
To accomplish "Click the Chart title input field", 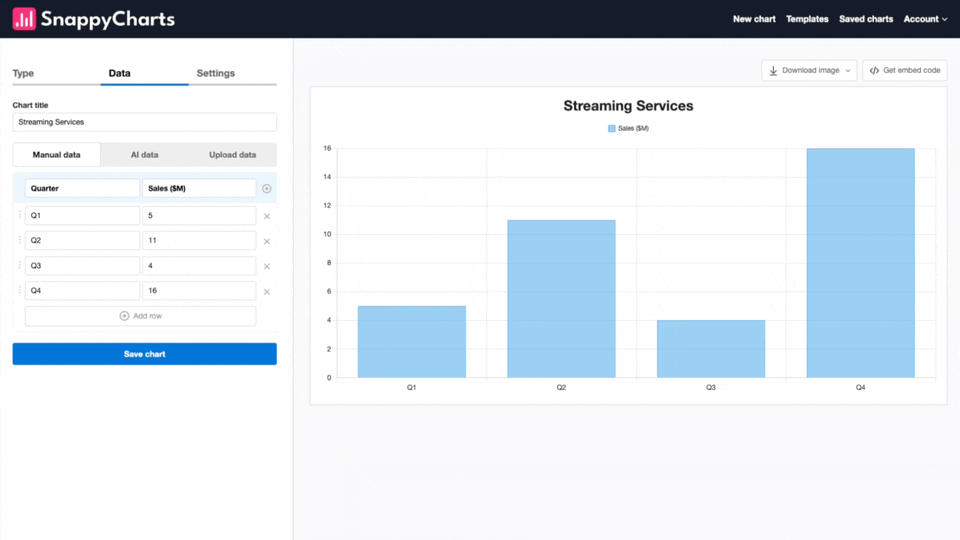I will point(144,122).
